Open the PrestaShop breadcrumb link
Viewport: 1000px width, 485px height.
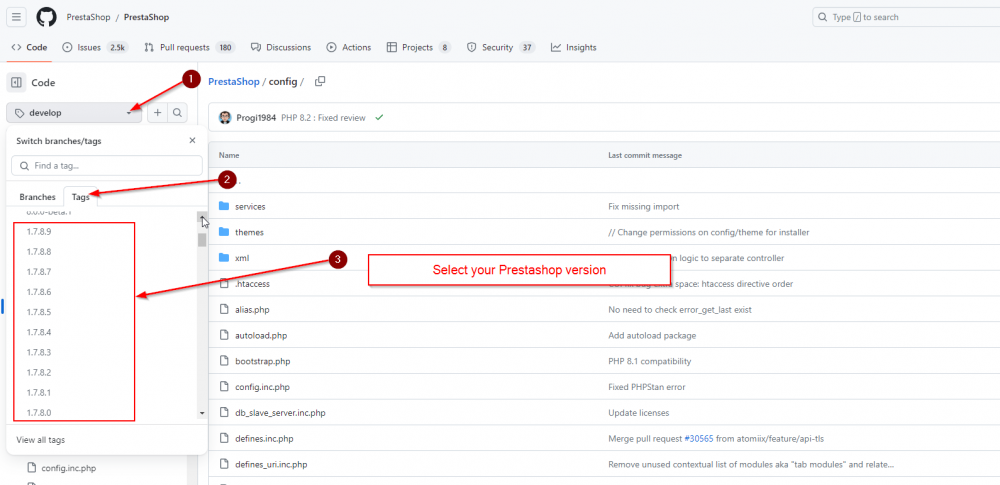click(x=234, y=82)
